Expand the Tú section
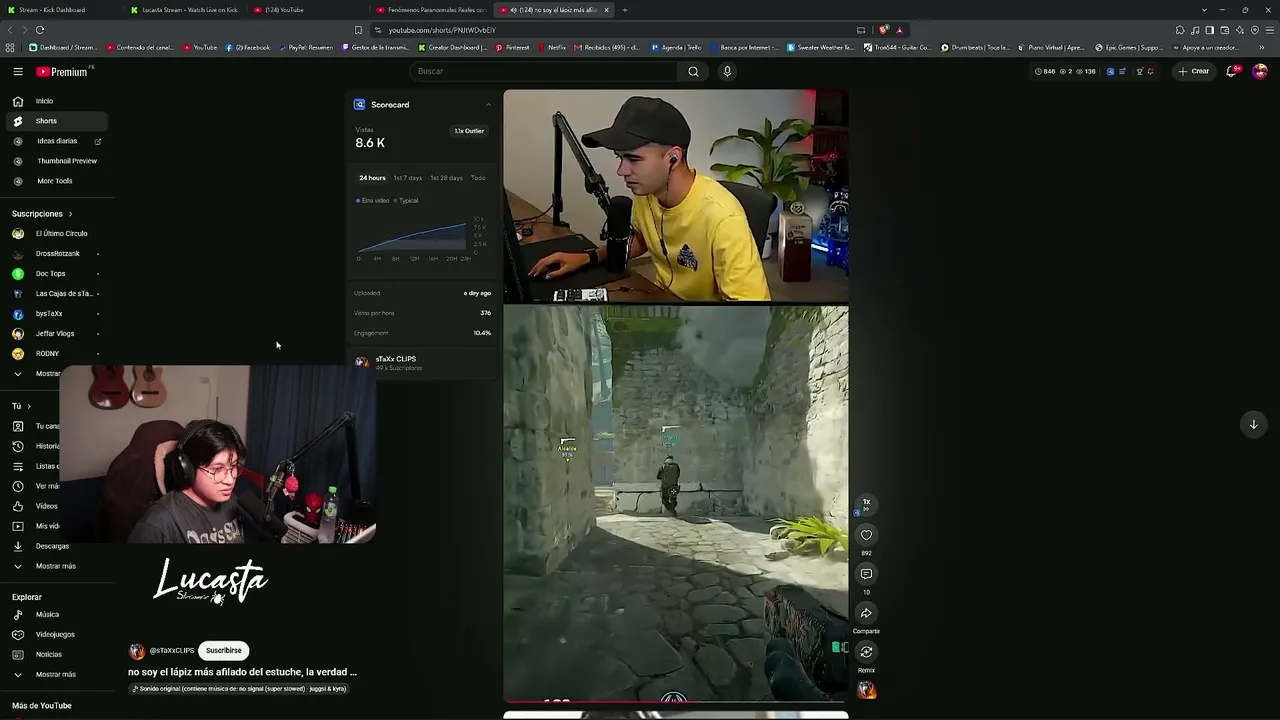 (21, 406)
